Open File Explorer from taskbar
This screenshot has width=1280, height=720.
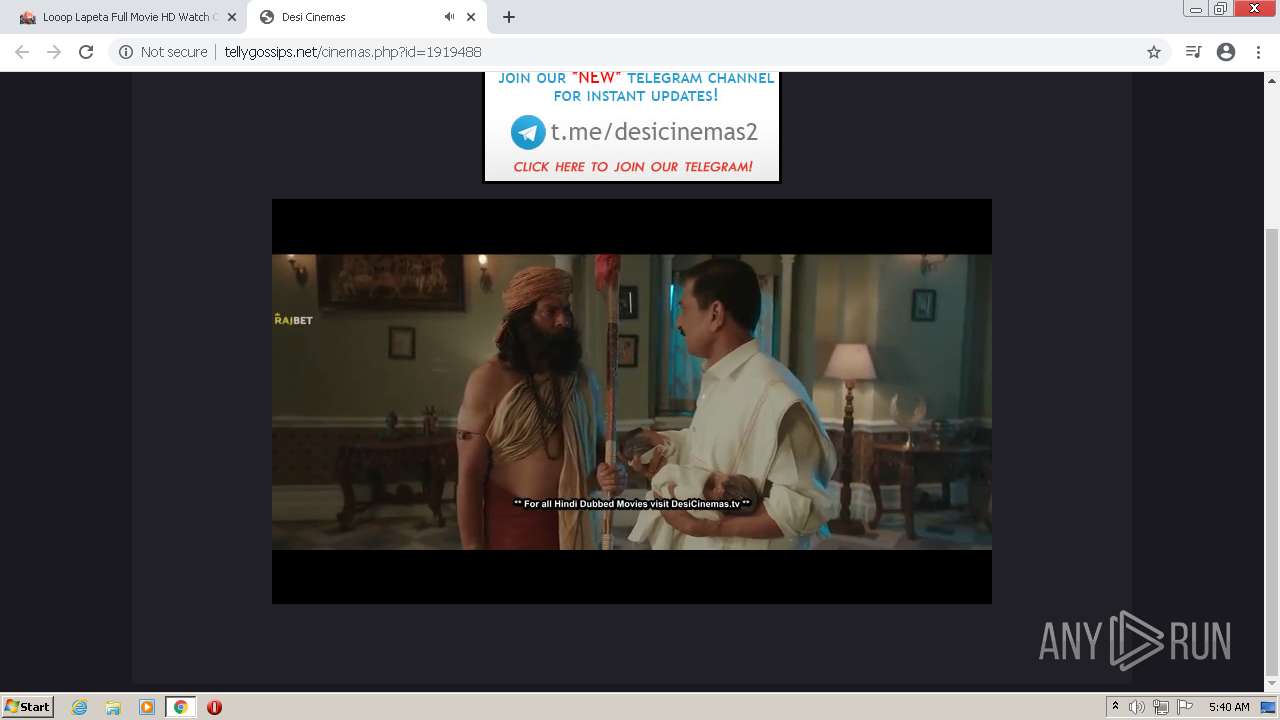coord(113,707)
